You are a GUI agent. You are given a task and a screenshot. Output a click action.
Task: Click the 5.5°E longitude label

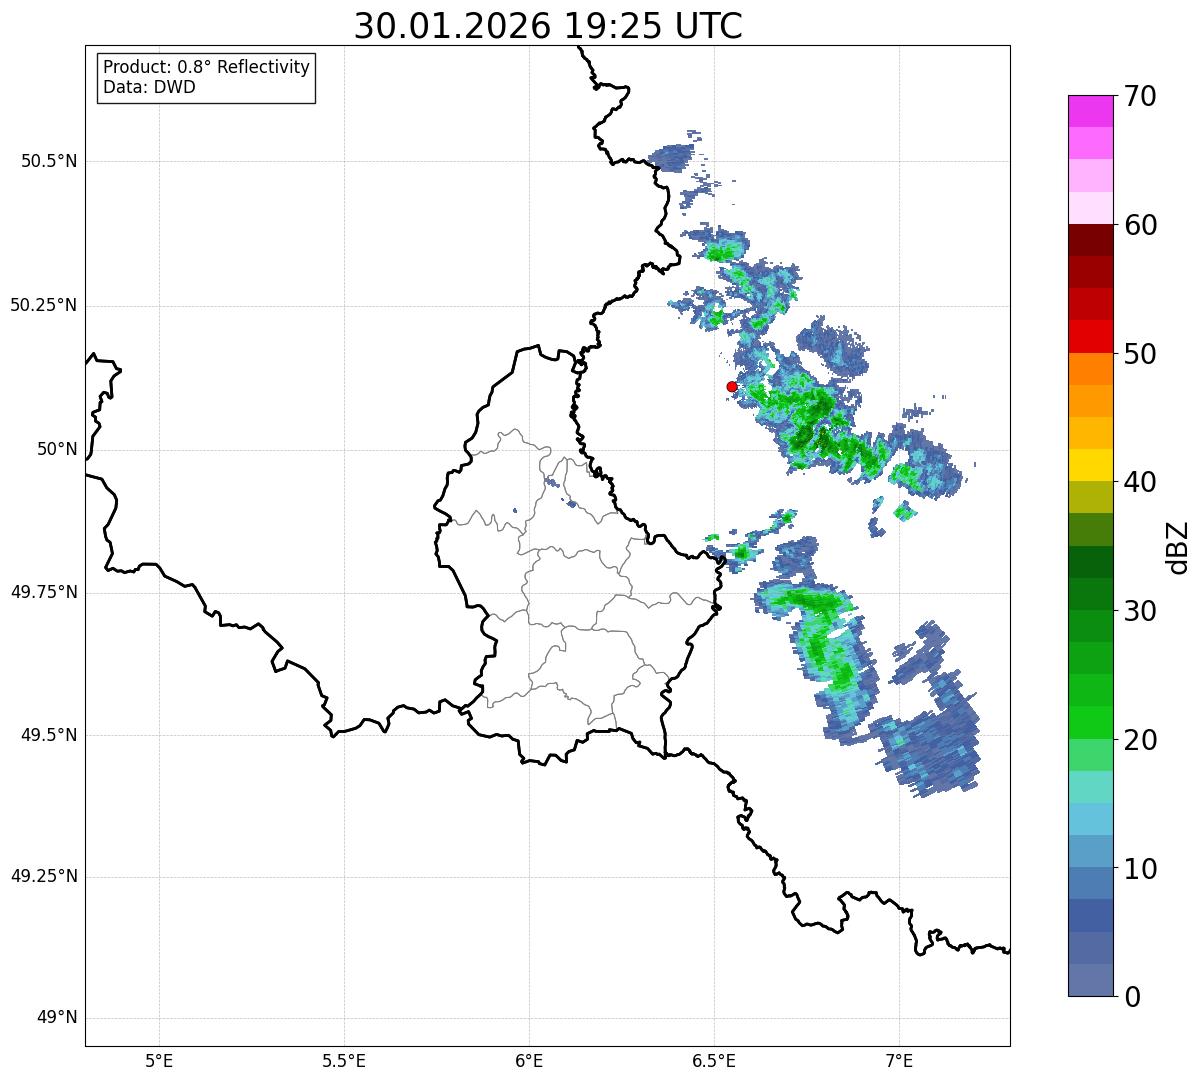[x=344, y=1061]
